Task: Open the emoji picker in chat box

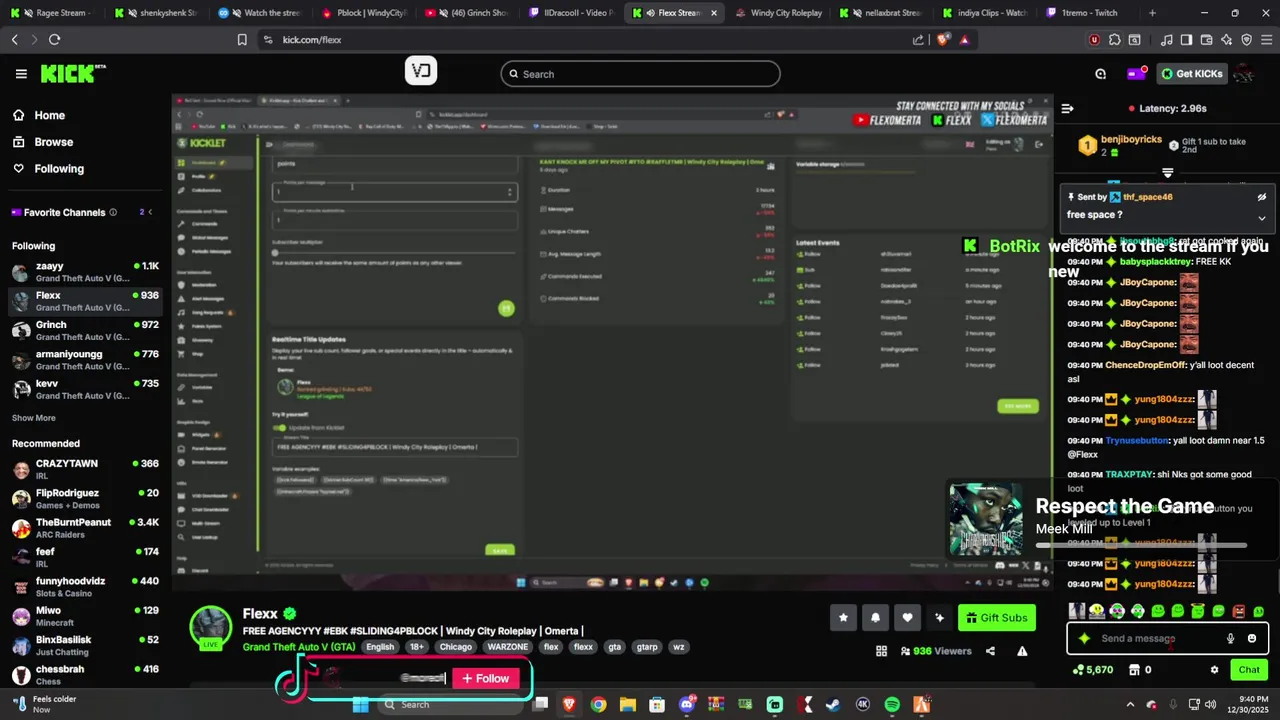Action: (1252, 639)
